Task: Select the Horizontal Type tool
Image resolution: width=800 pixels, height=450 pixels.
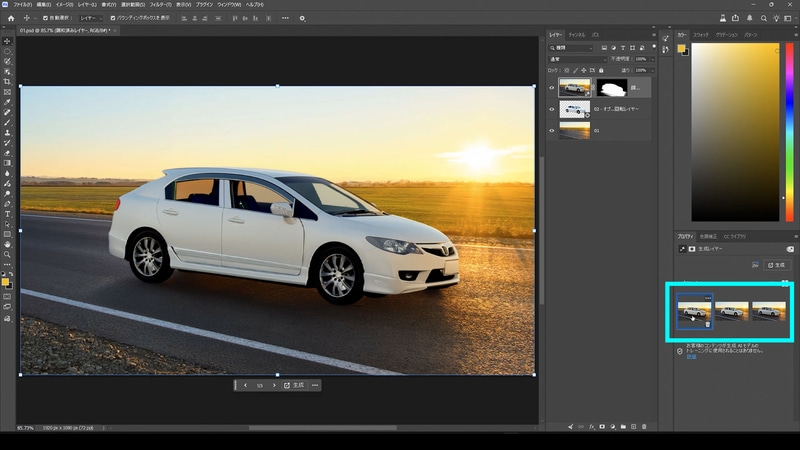Action: point(7,214)
